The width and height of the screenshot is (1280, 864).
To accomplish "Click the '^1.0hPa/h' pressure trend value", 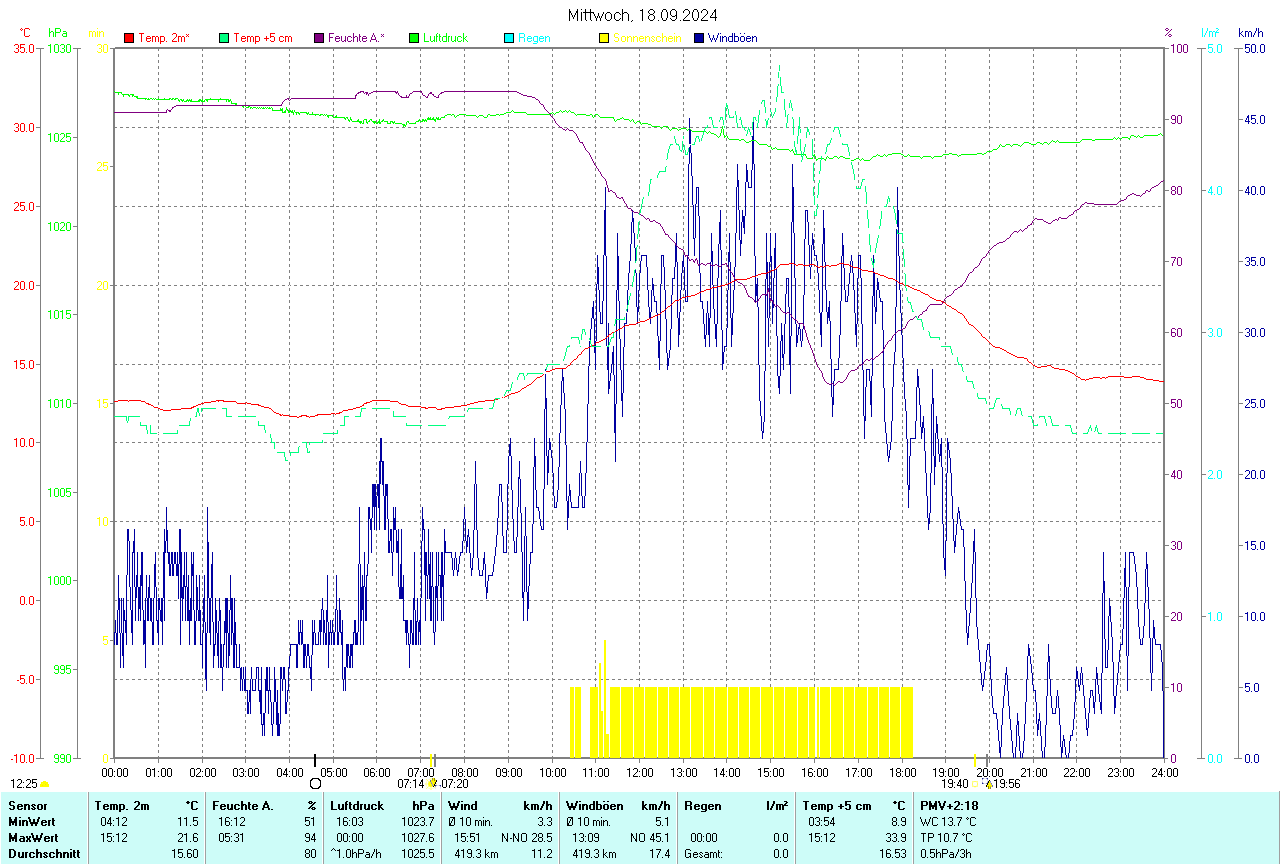I will click(x=355, y=854).
